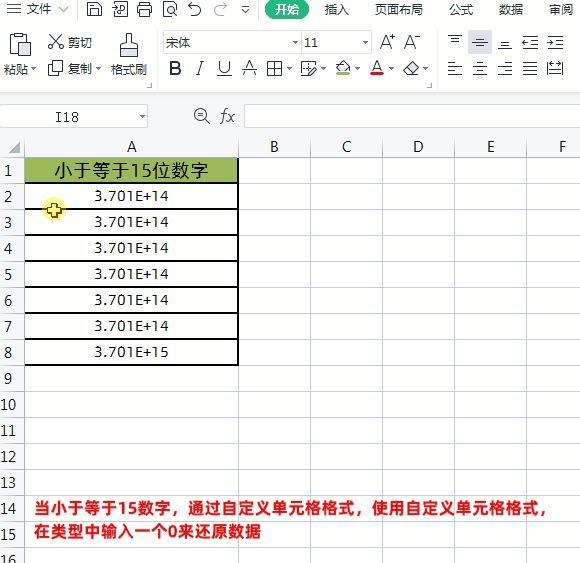Expand the Name Box dropdown arrow

click(x=142, y=117)
